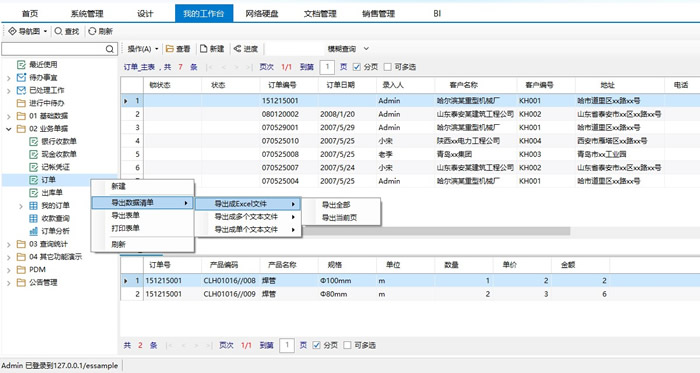Click page number field in bottom pager
The width and height of the screenshot is (700, 373).
click(287, 345)
